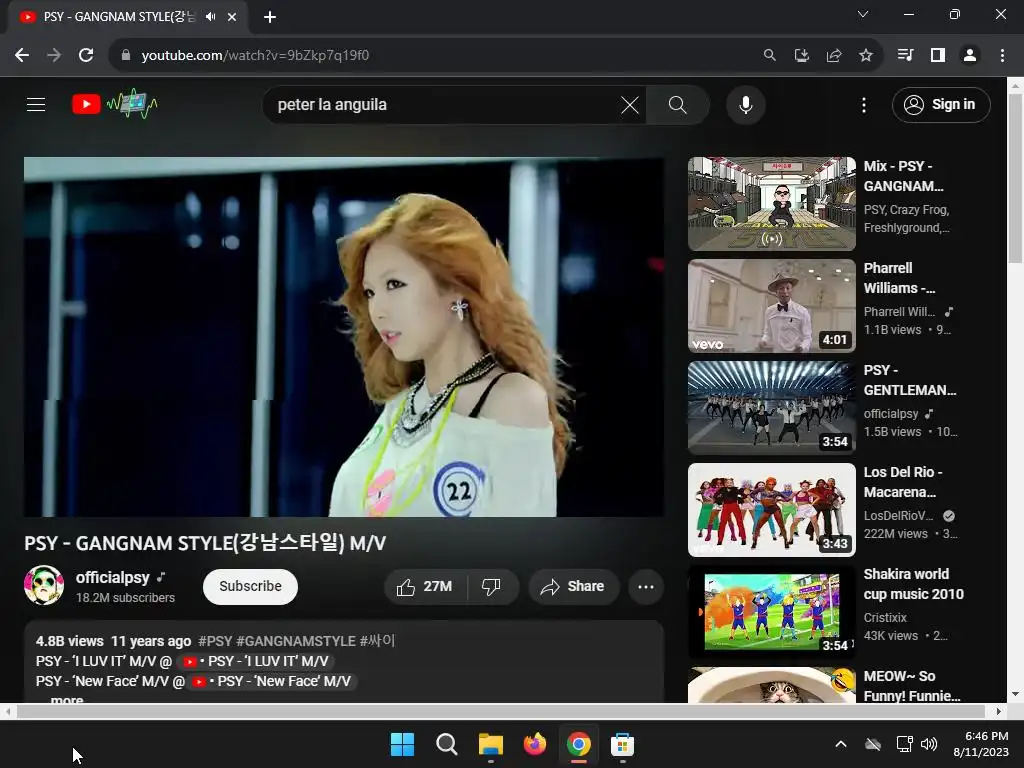This screenshot has height=768, width=1024.
Task: Open File Explorer from taskbar
Action: click(x=490, y=744)
